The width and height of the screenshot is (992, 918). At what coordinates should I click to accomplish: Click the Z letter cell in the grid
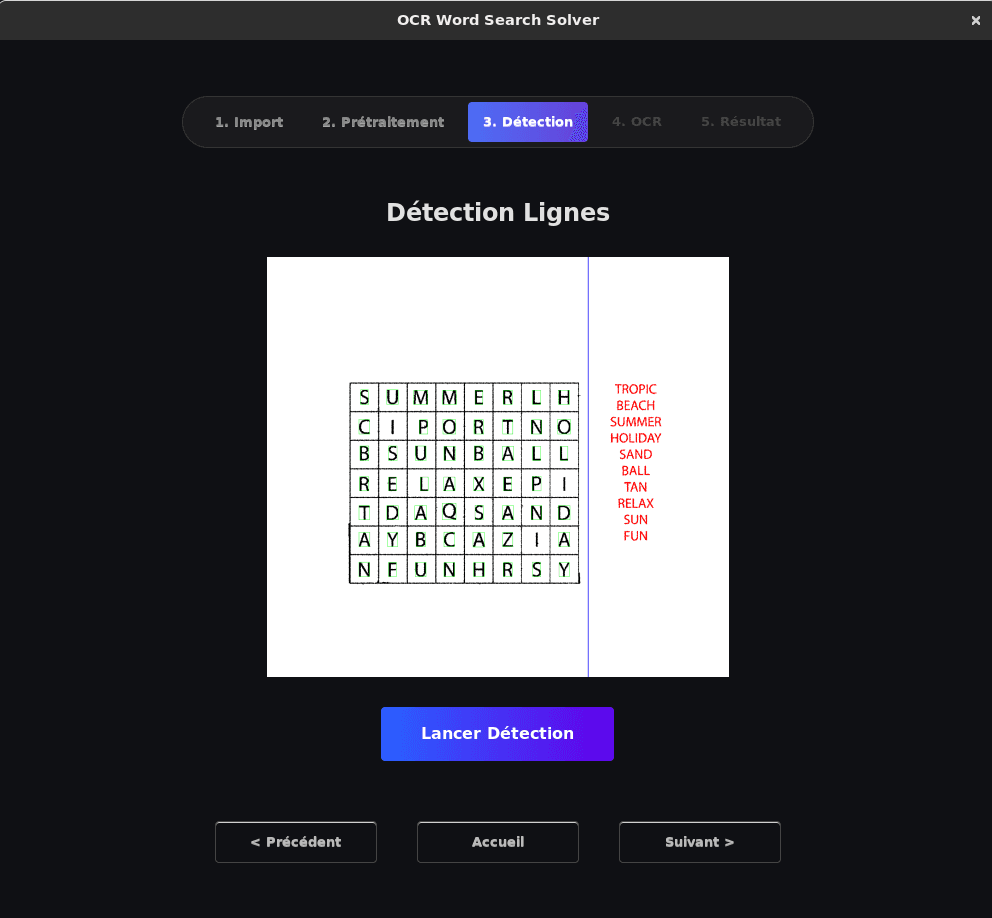(507, 541)
